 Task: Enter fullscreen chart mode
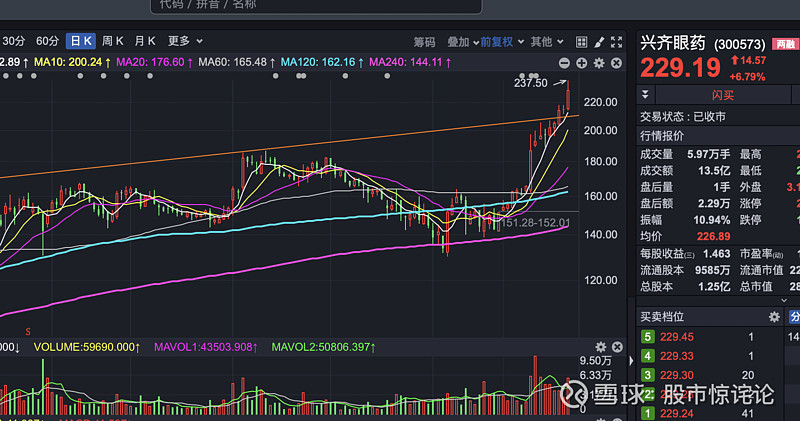[x=617, y=42]
